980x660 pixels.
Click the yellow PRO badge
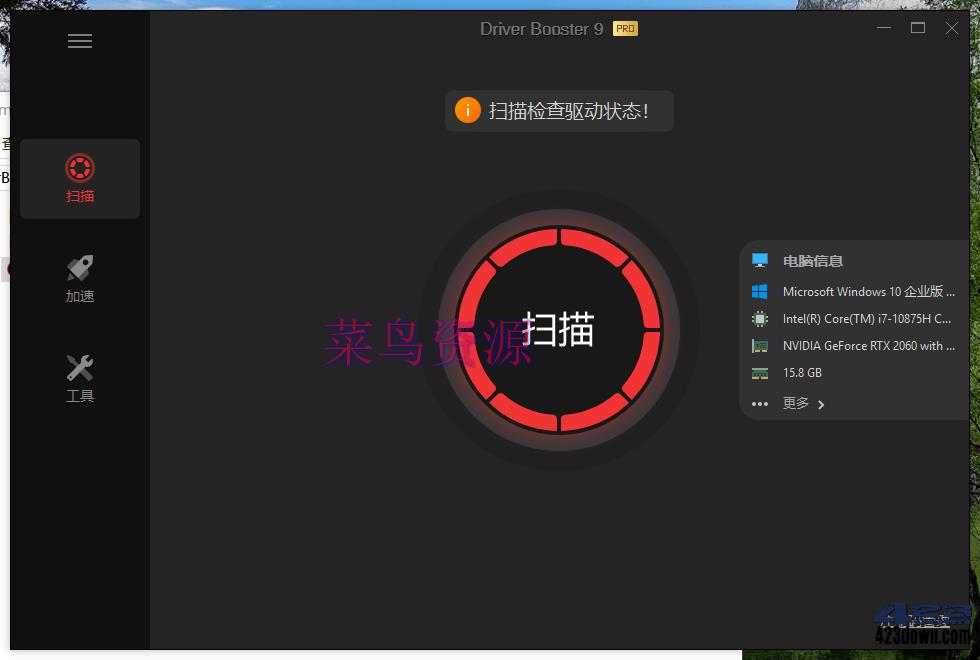625,29
